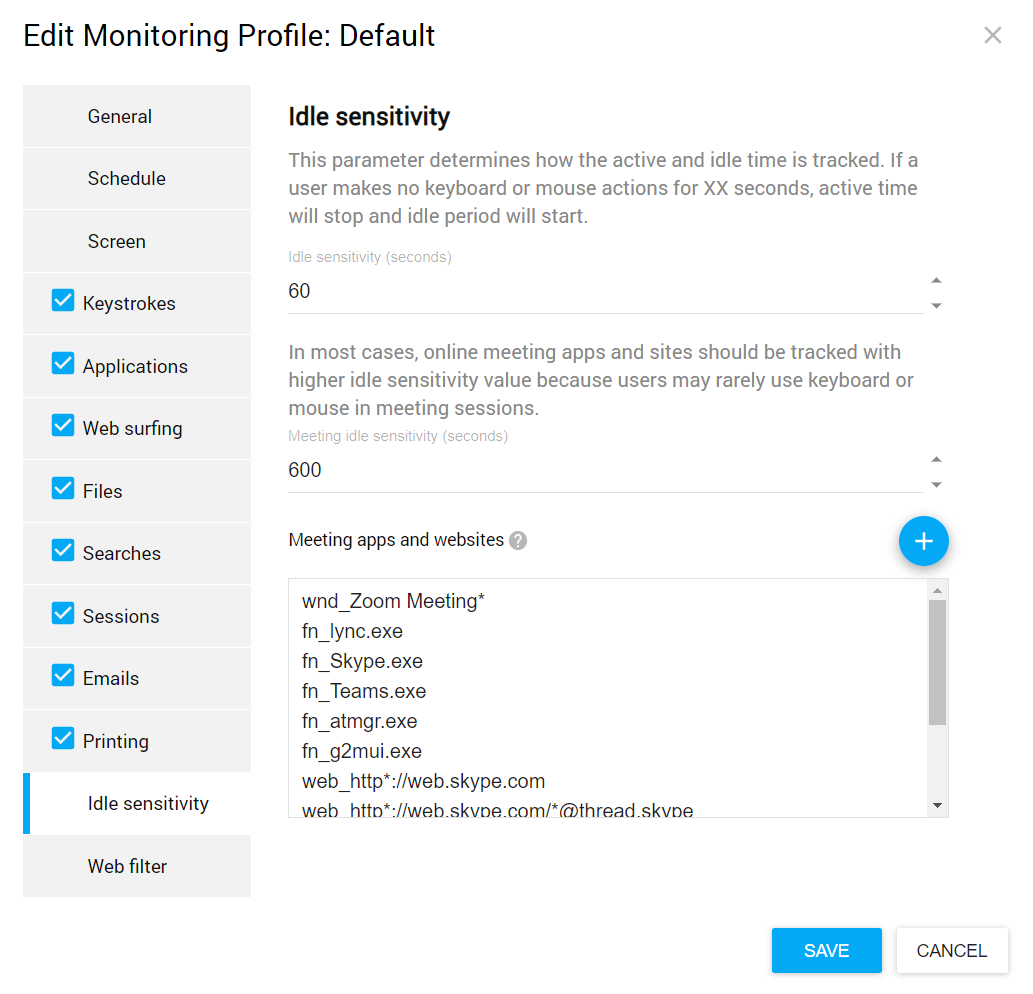Disable the Printing checkbox
This screenshot has width=1033, height=994.
[63, 739]
